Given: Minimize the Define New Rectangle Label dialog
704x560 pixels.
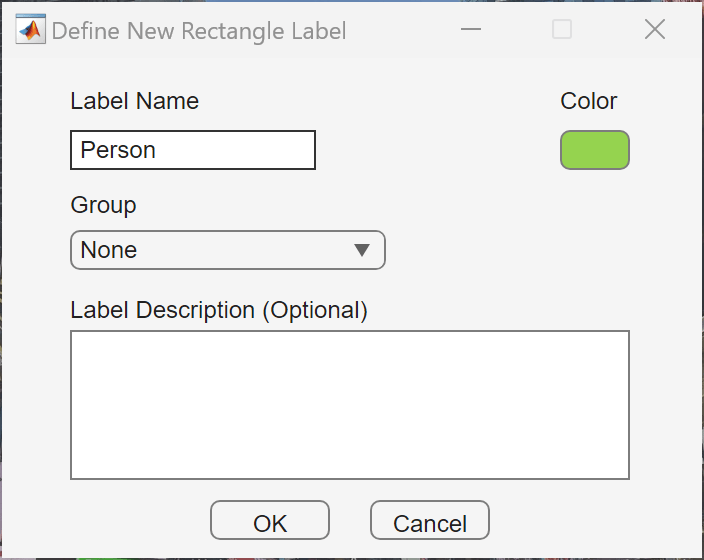Looking at the screenshot, I should pos(471,30).
